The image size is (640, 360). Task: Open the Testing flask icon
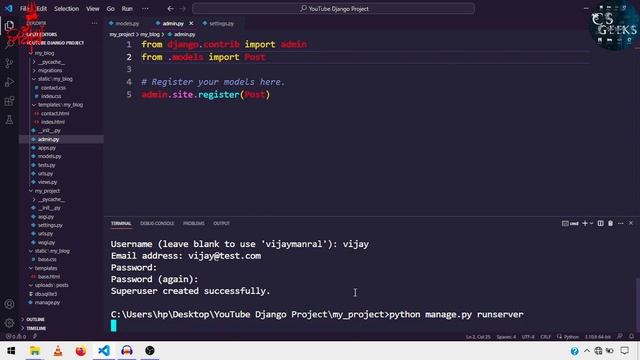pos(9,120)
